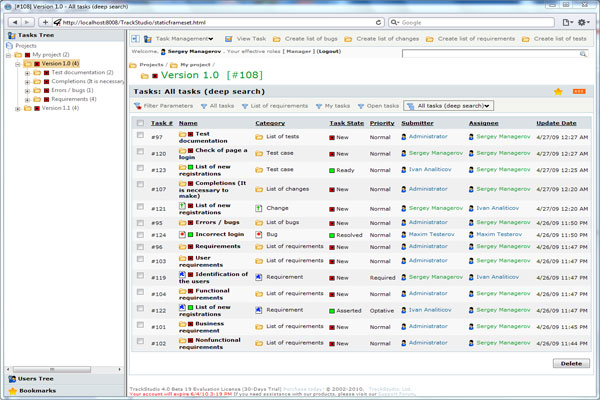Click the orange RSS feed icon
Viewport: 600px width, 400px height.
pos(578,91)
